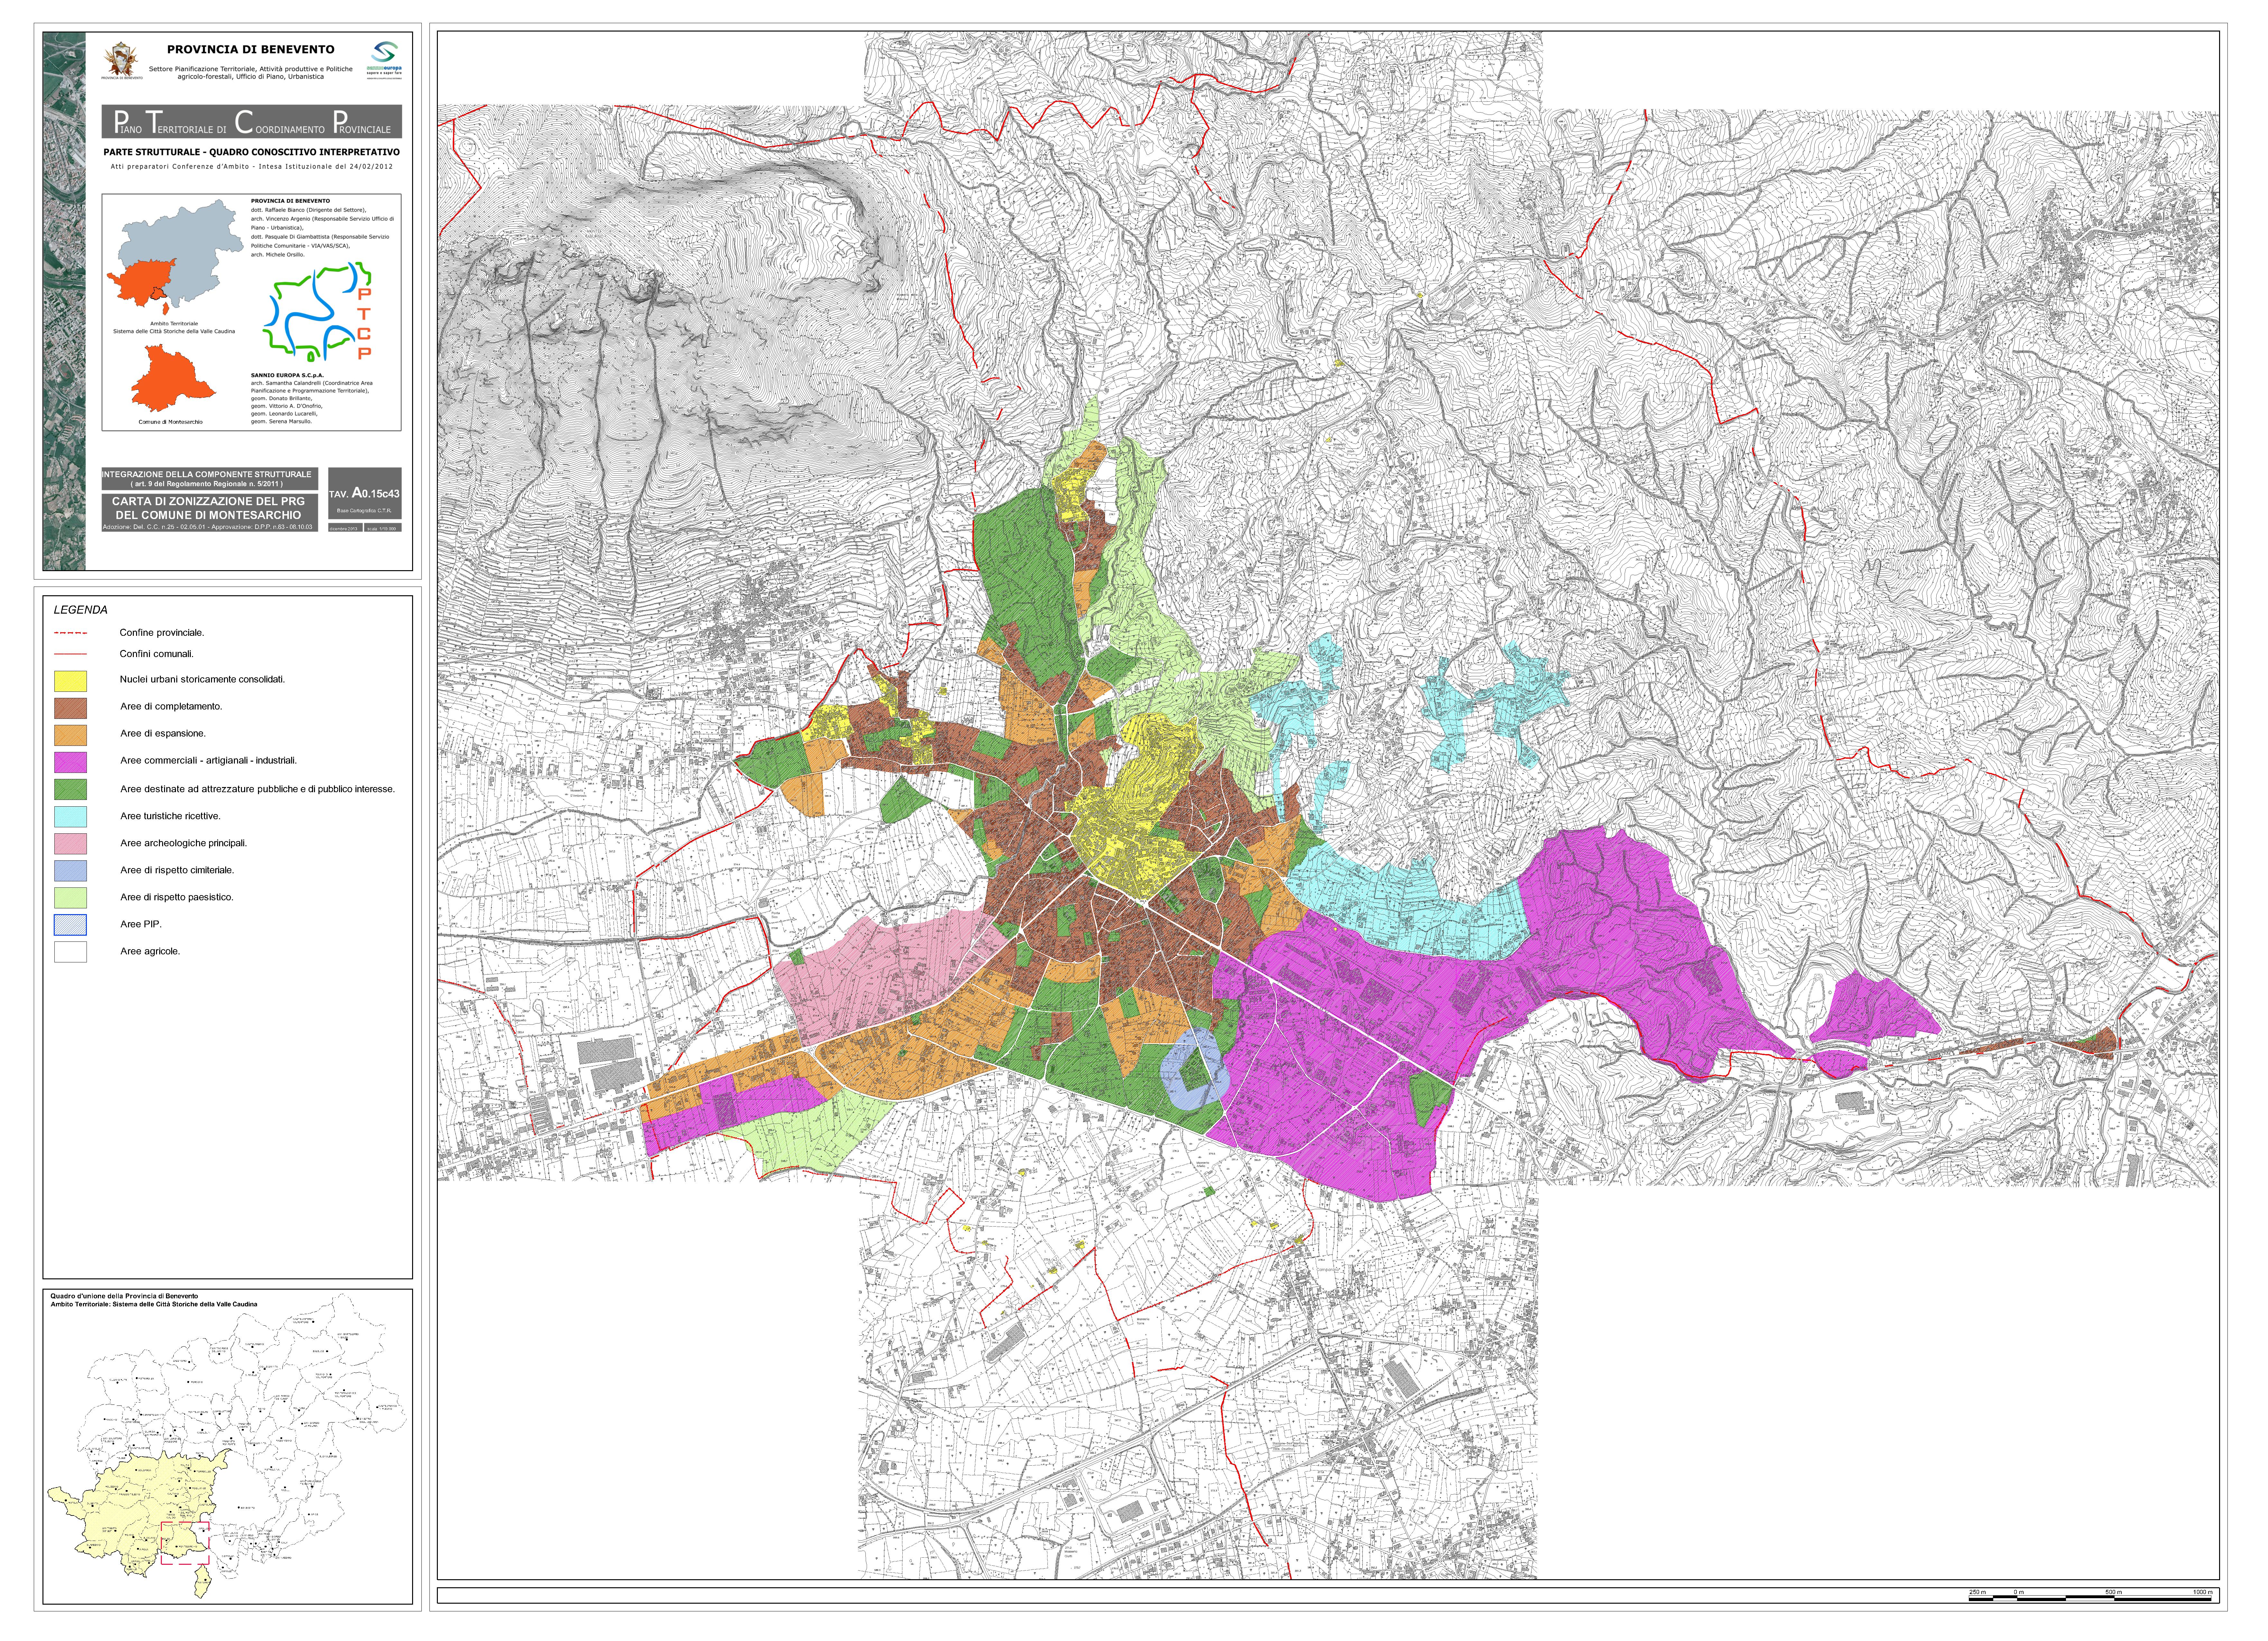The width and height of the screenshot is (2268, 1641).
Task: Click the 'Confini comunali.' legend label
Action: coord(157,654)
